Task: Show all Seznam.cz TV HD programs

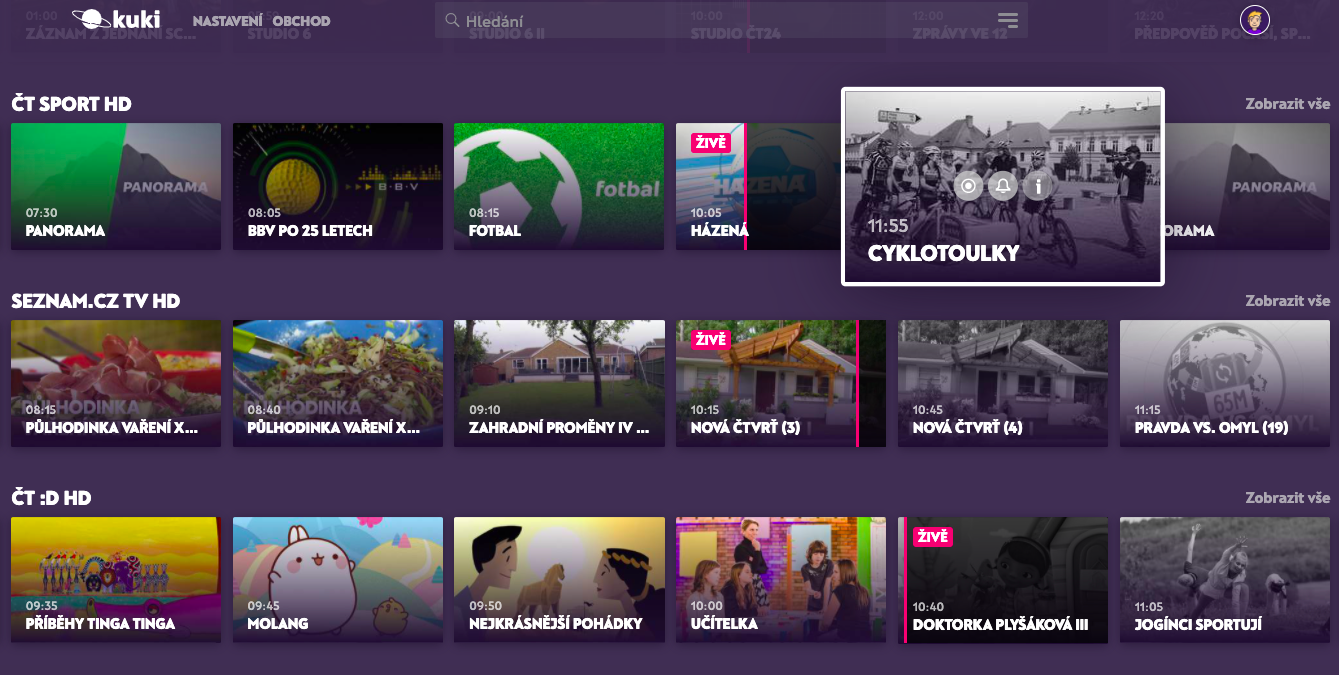Action: (1288, 301)
